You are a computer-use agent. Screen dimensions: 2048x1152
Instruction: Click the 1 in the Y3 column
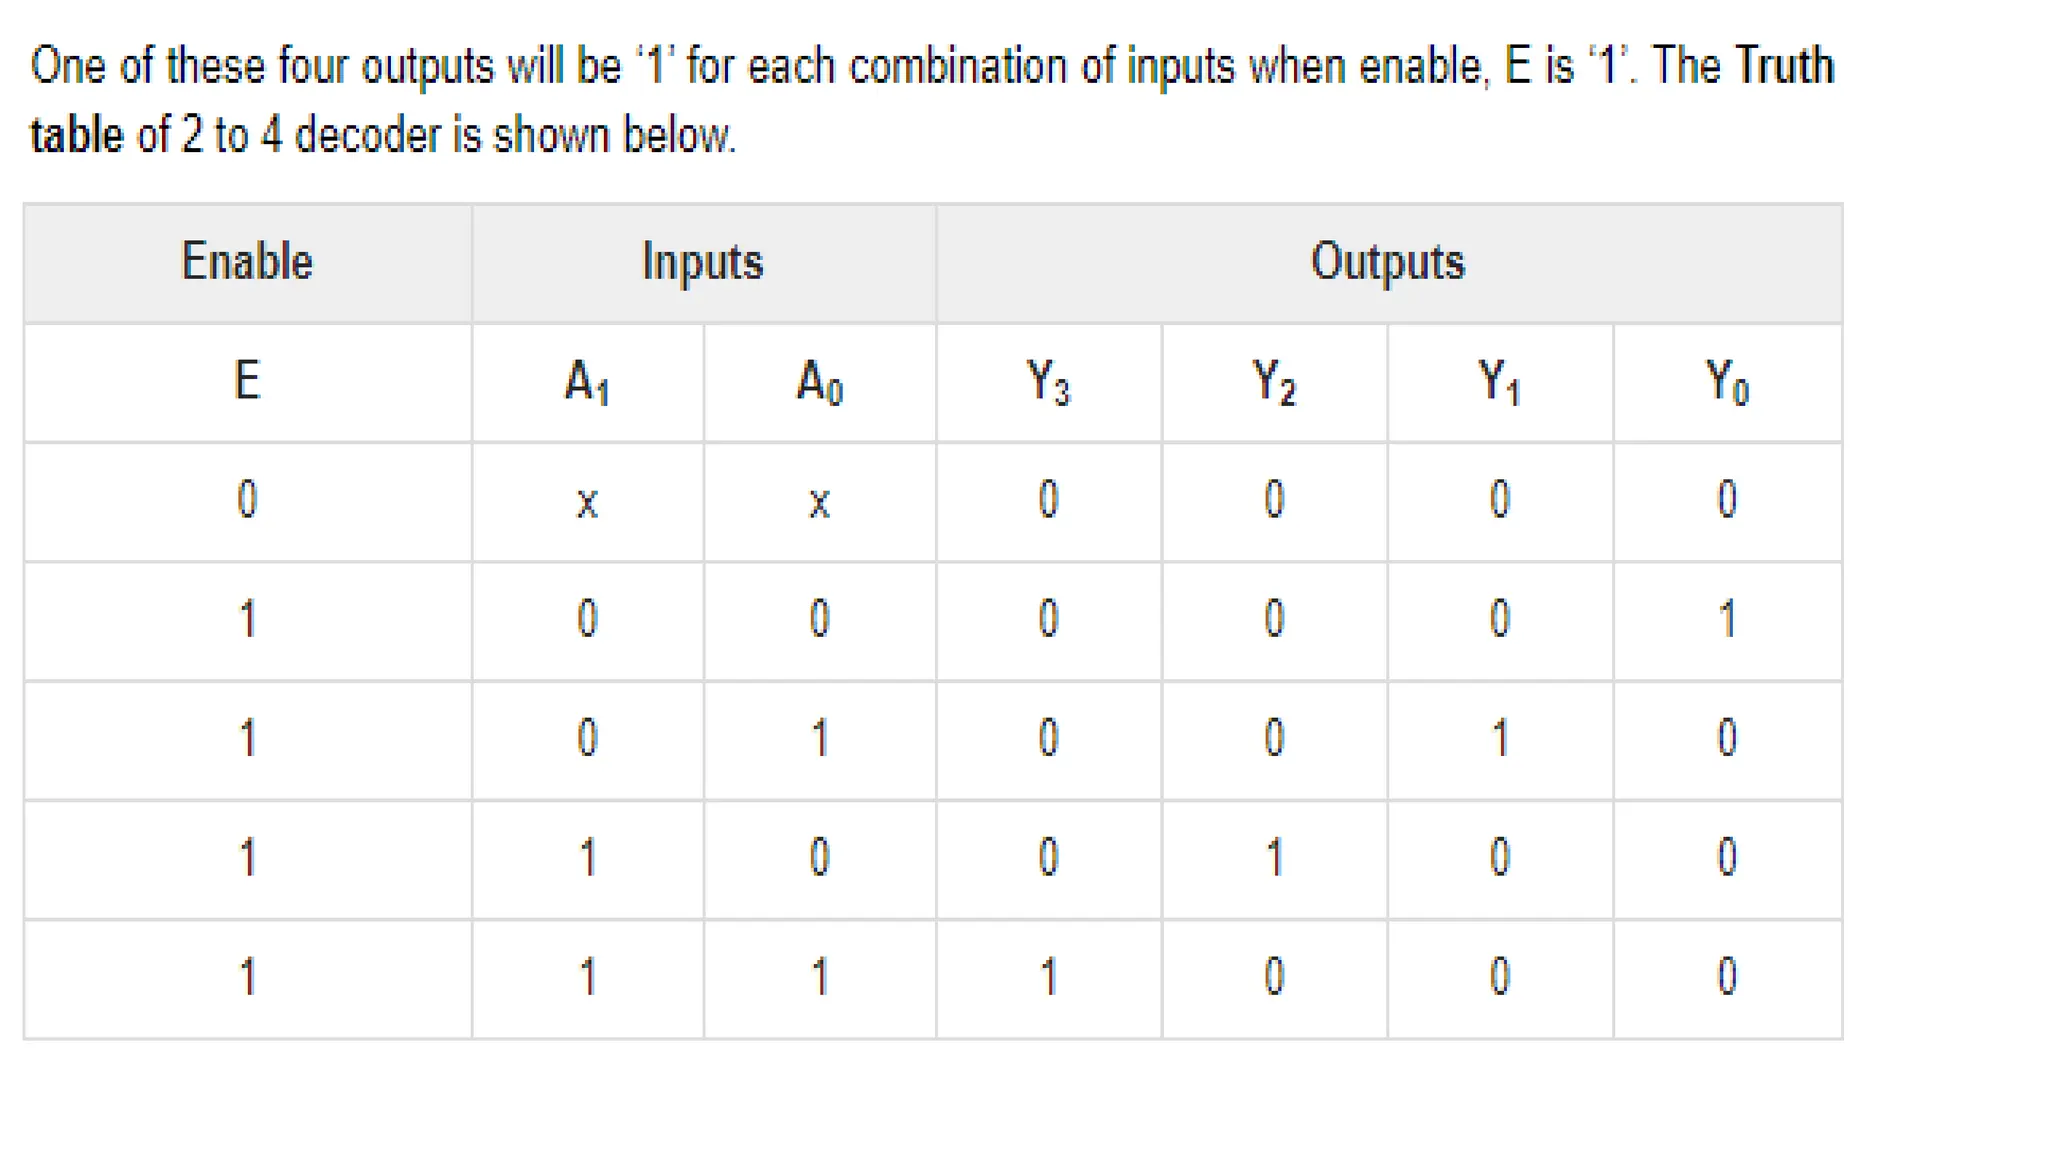1048,977
